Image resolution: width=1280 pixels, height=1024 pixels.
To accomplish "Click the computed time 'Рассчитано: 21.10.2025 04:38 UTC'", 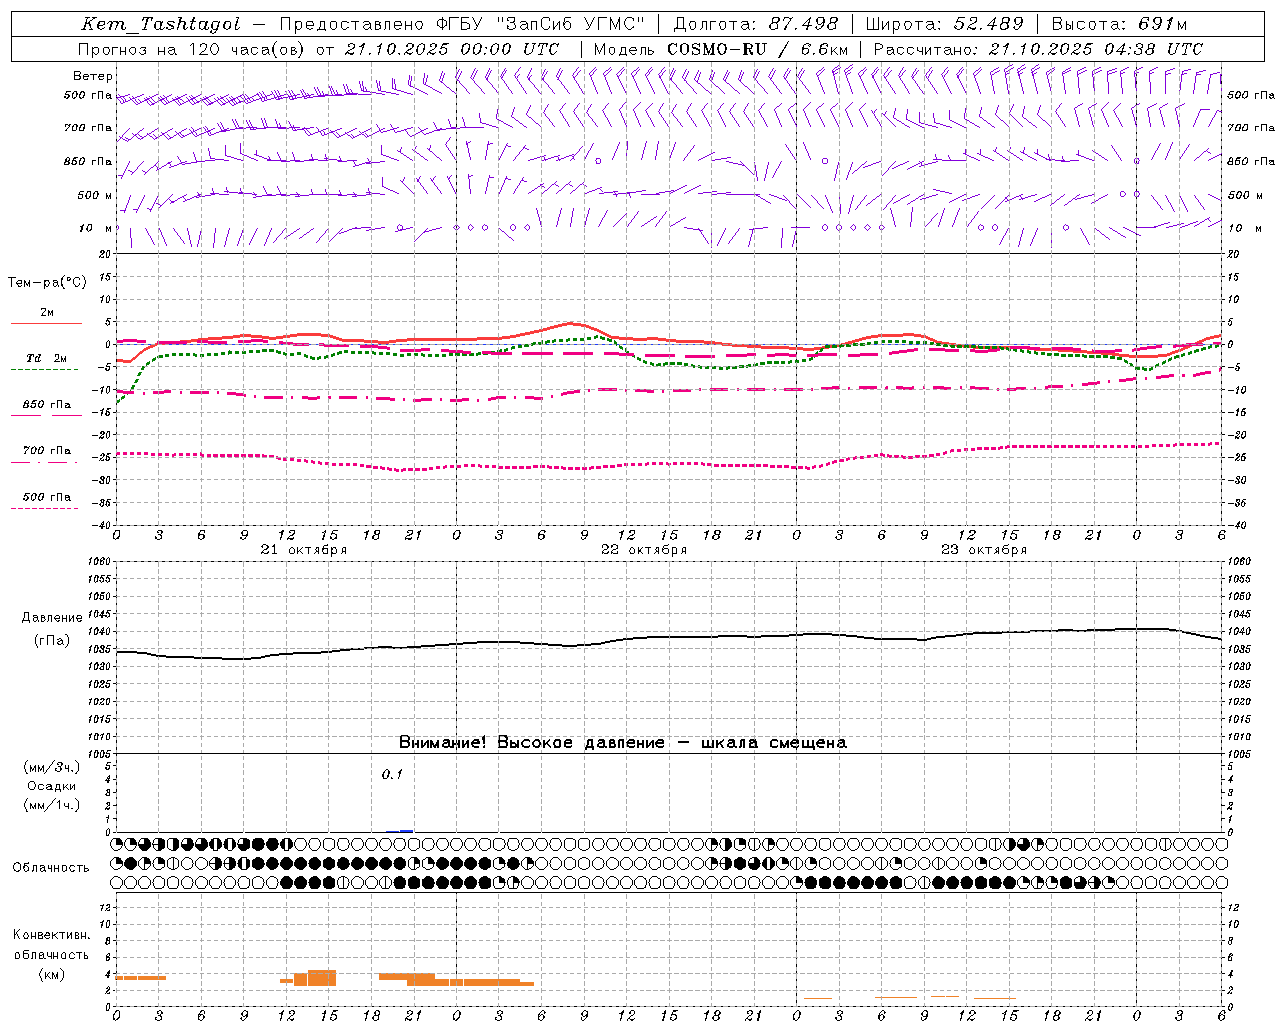I will (1038, 49).
